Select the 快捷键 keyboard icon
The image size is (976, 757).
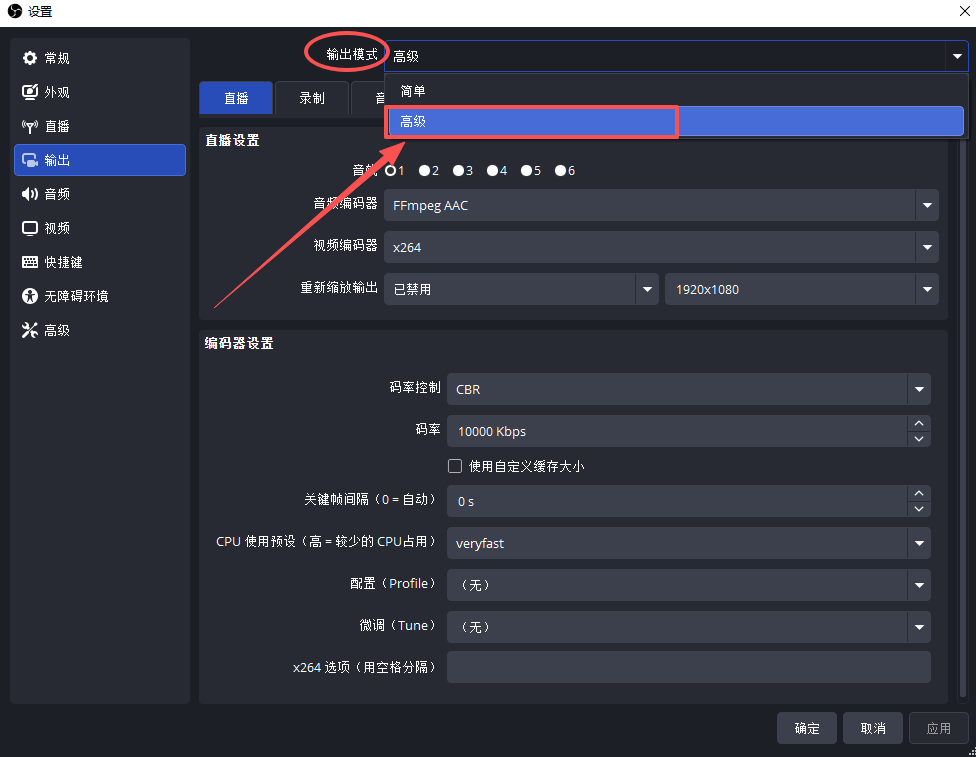pyautogui.click(x=30, y=262)
